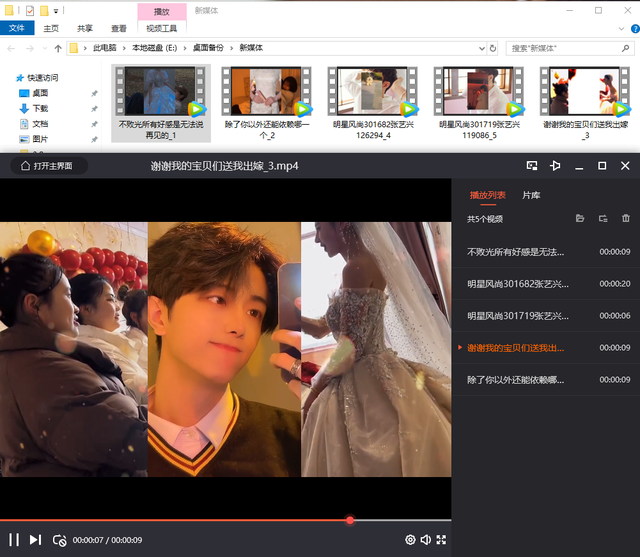Viewport: 640px width, 557px height.
Task: Open the 查看 ribbon tab
Action: (x=119, y=28)
